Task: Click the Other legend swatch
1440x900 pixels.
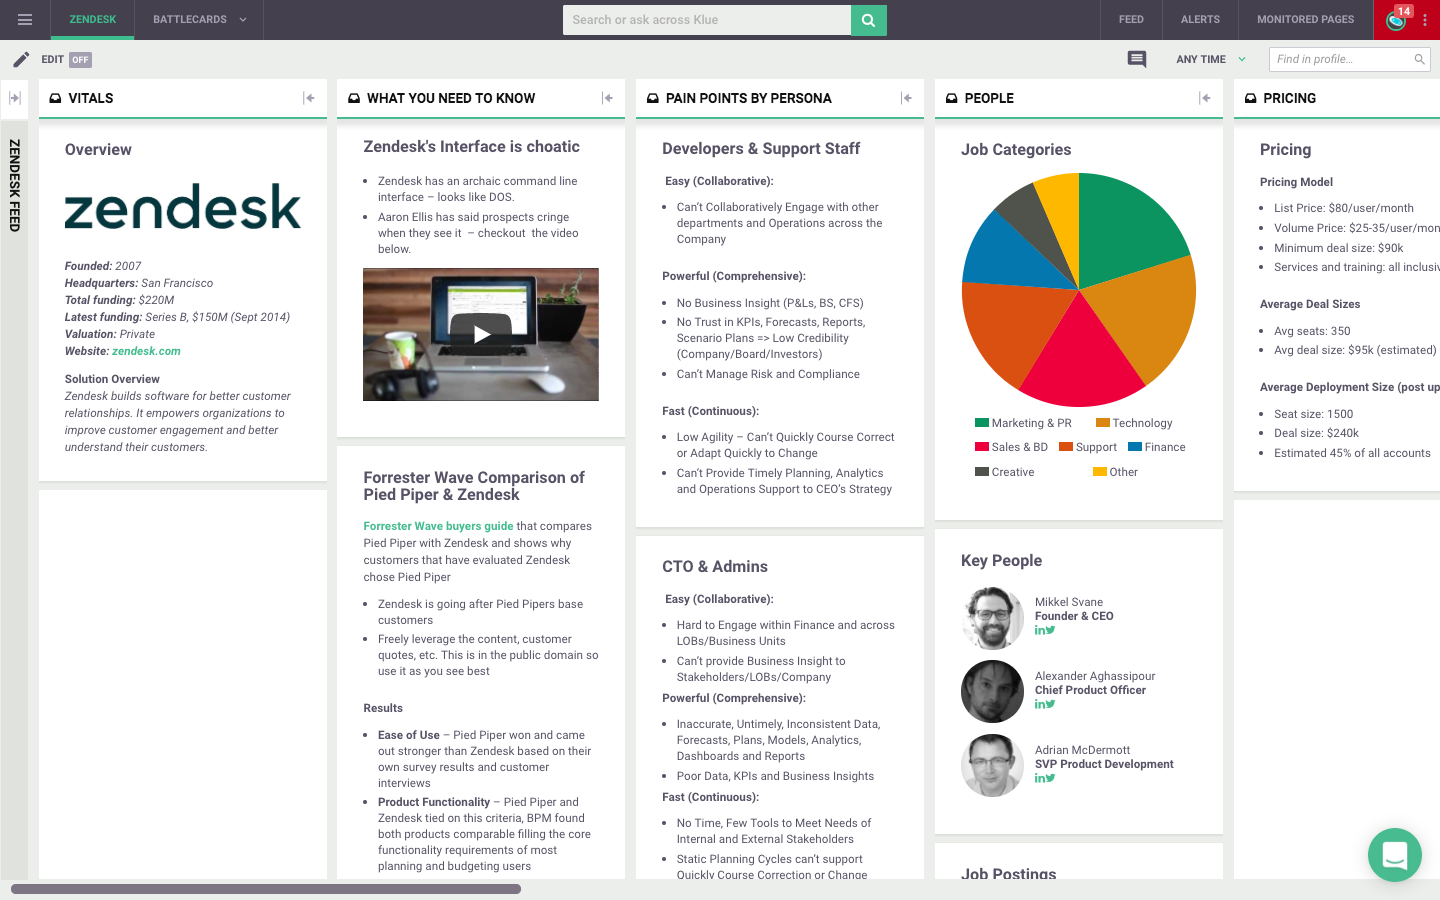Action: (1100, 472)
